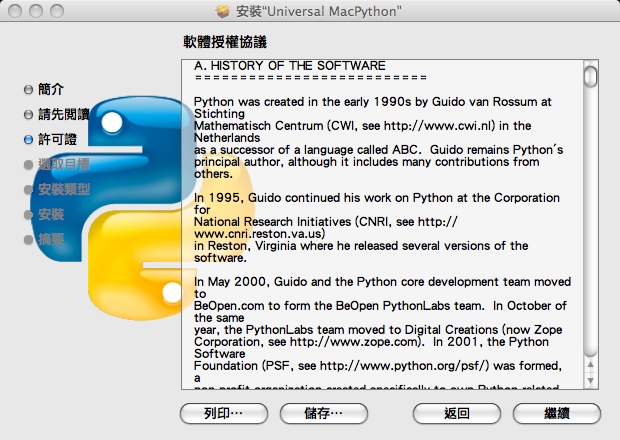
Task: Click the scrollbar down arrow
Action: coord(590,380)
